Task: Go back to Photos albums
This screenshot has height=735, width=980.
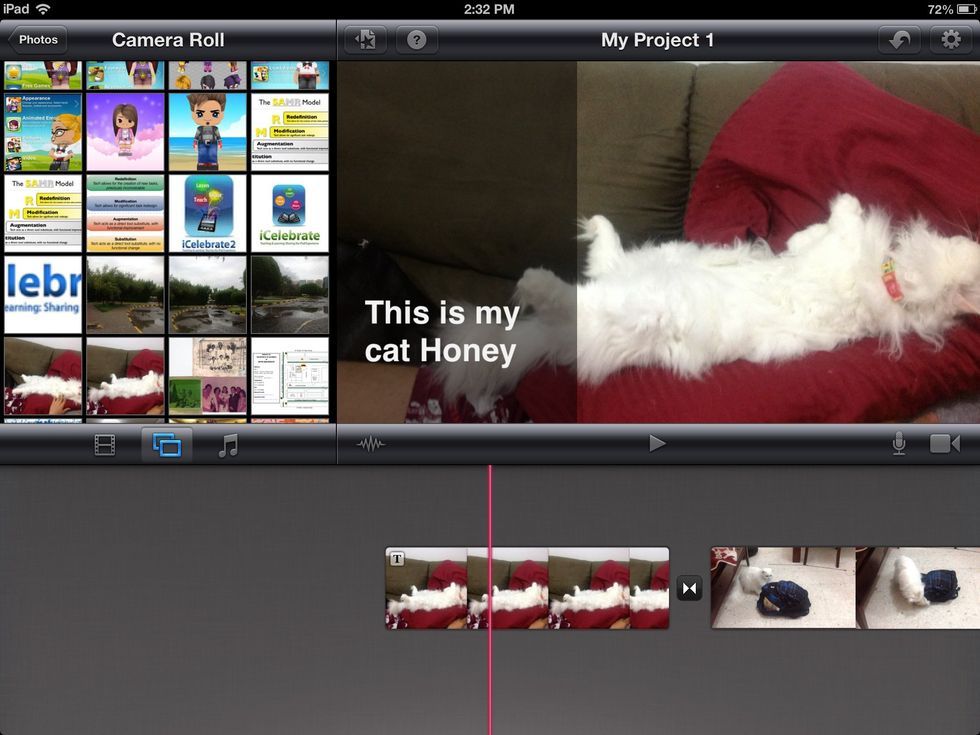Action: (x=37, y=40)
